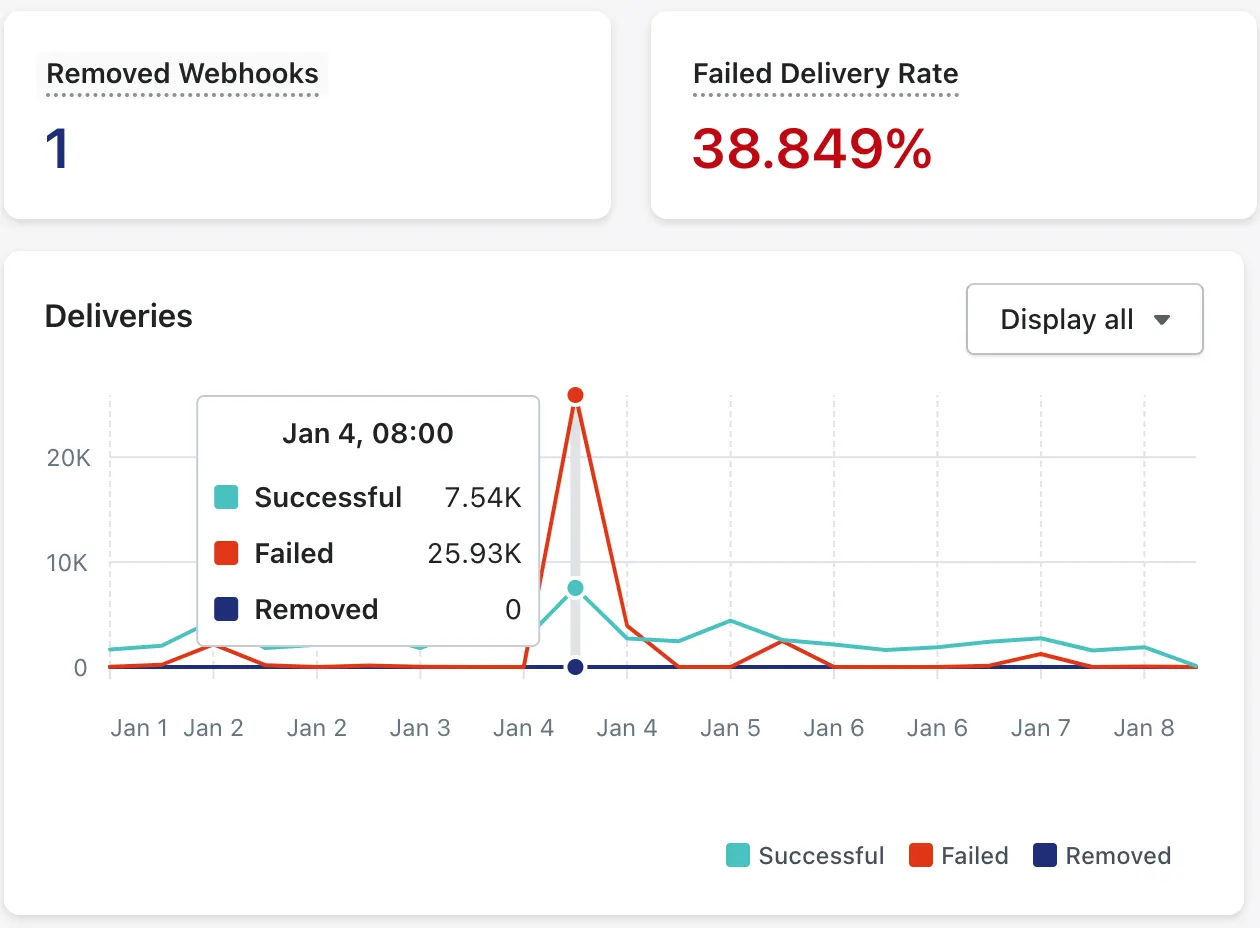Viewport: 1260px width, 928px height.
Task: Click the Jan 3 x-axis label
Action: tap(420, 728)
